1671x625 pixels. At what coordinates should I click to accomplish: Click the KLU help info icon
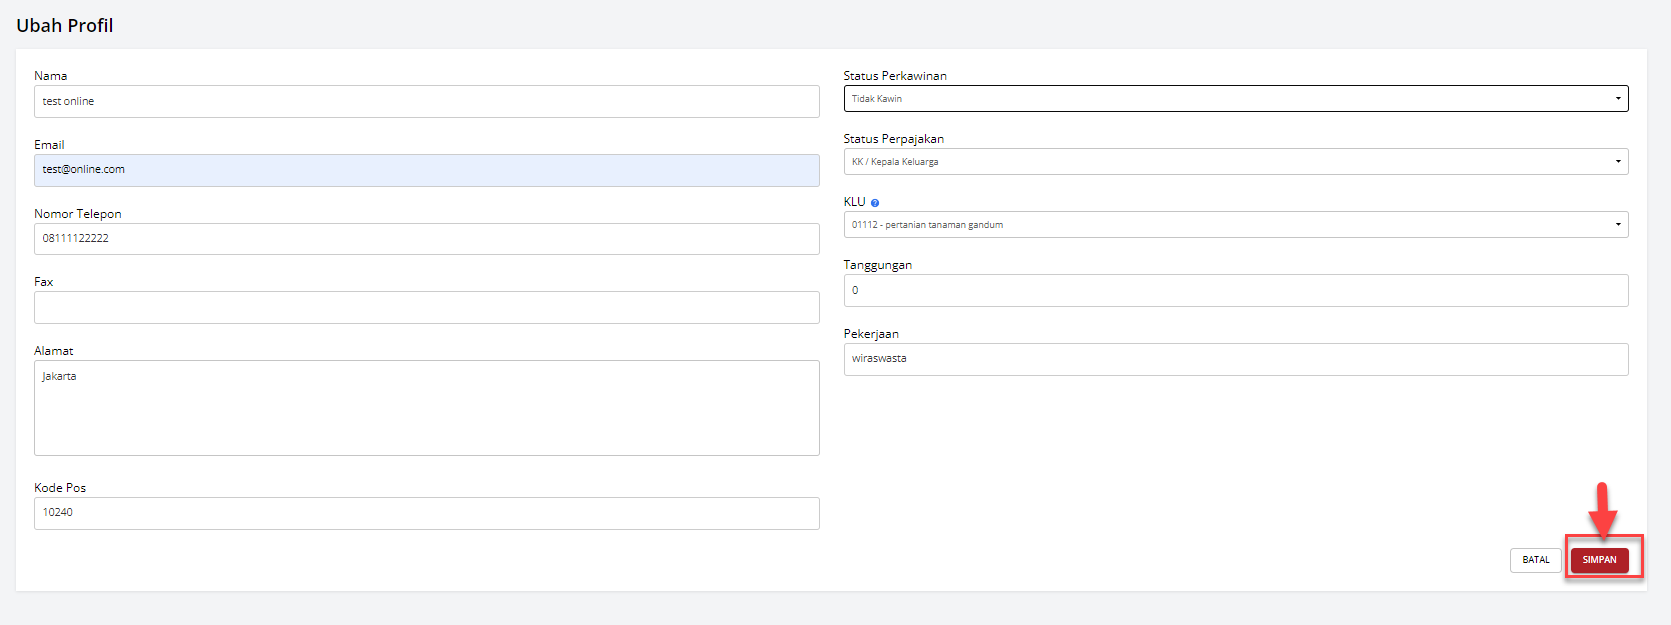(875, 203)
